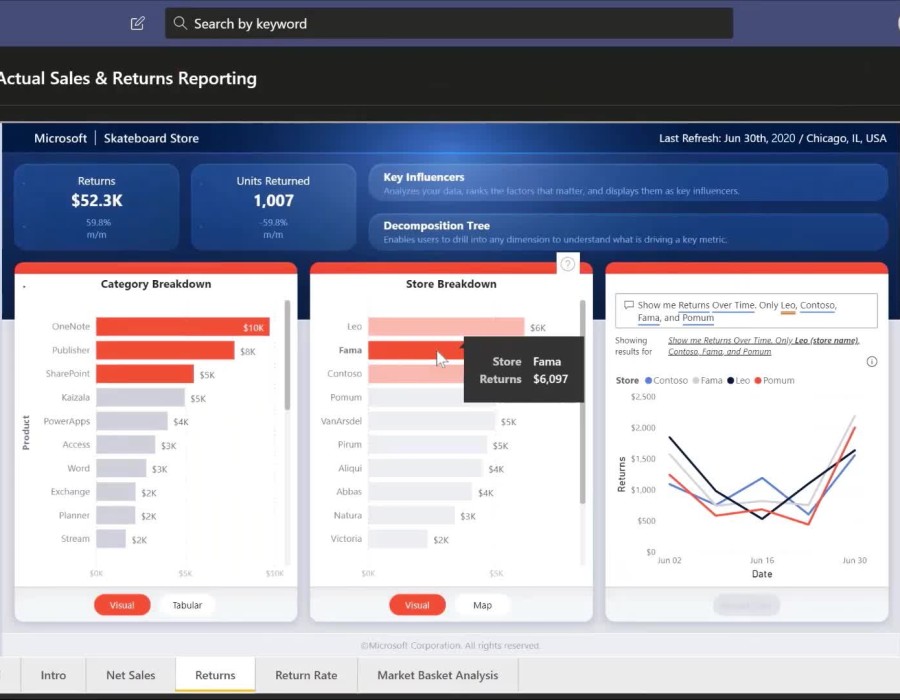The width and height of the screenshot is (900, 700).
Task: Click the search magnifier icon
Action: [x=180, y=23]
